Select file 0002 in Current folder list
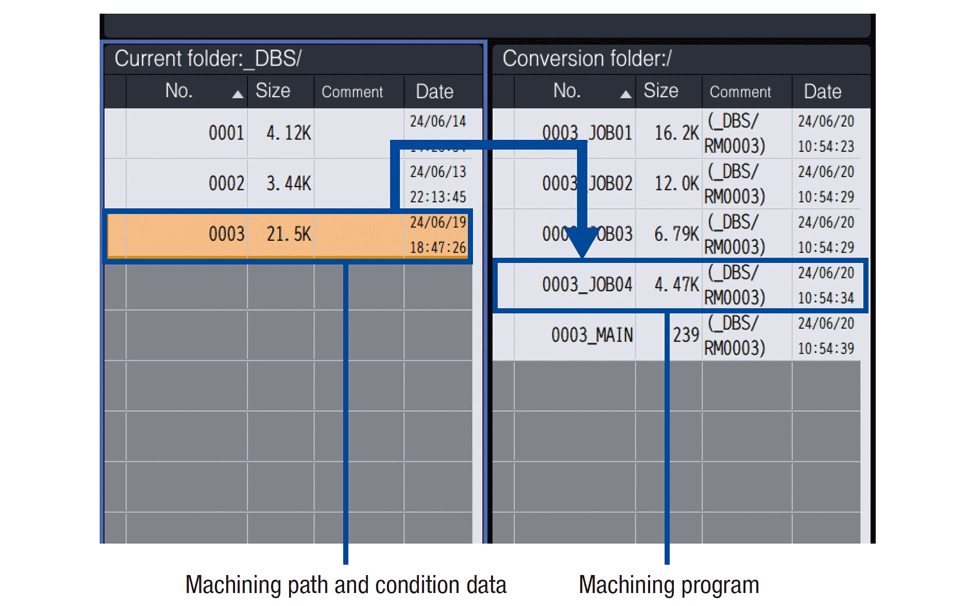 [x=226, y=184]
